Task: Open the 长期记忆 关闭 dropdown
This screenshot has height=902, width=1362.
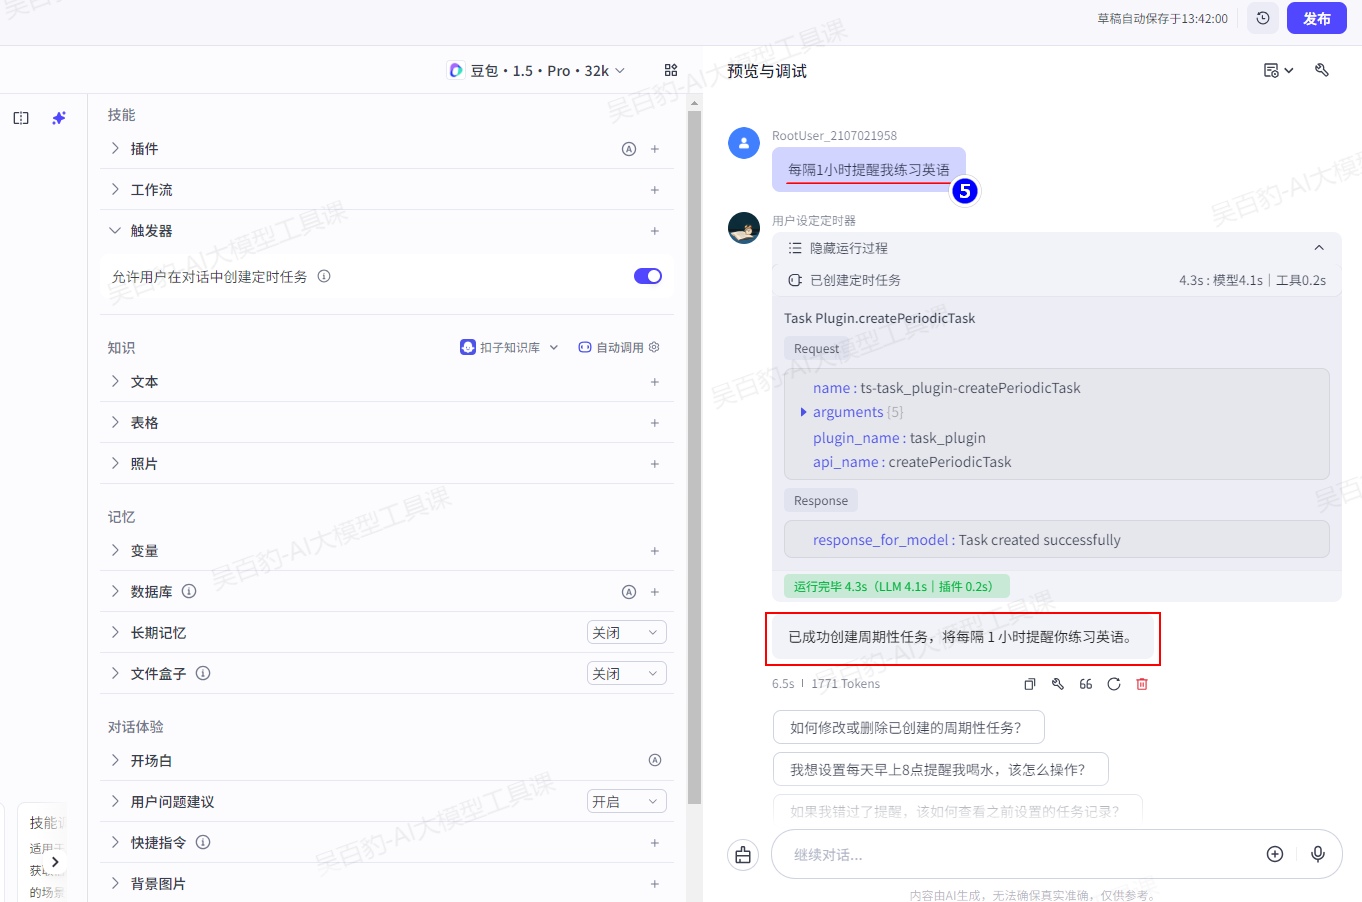Action: click(626, 633)
